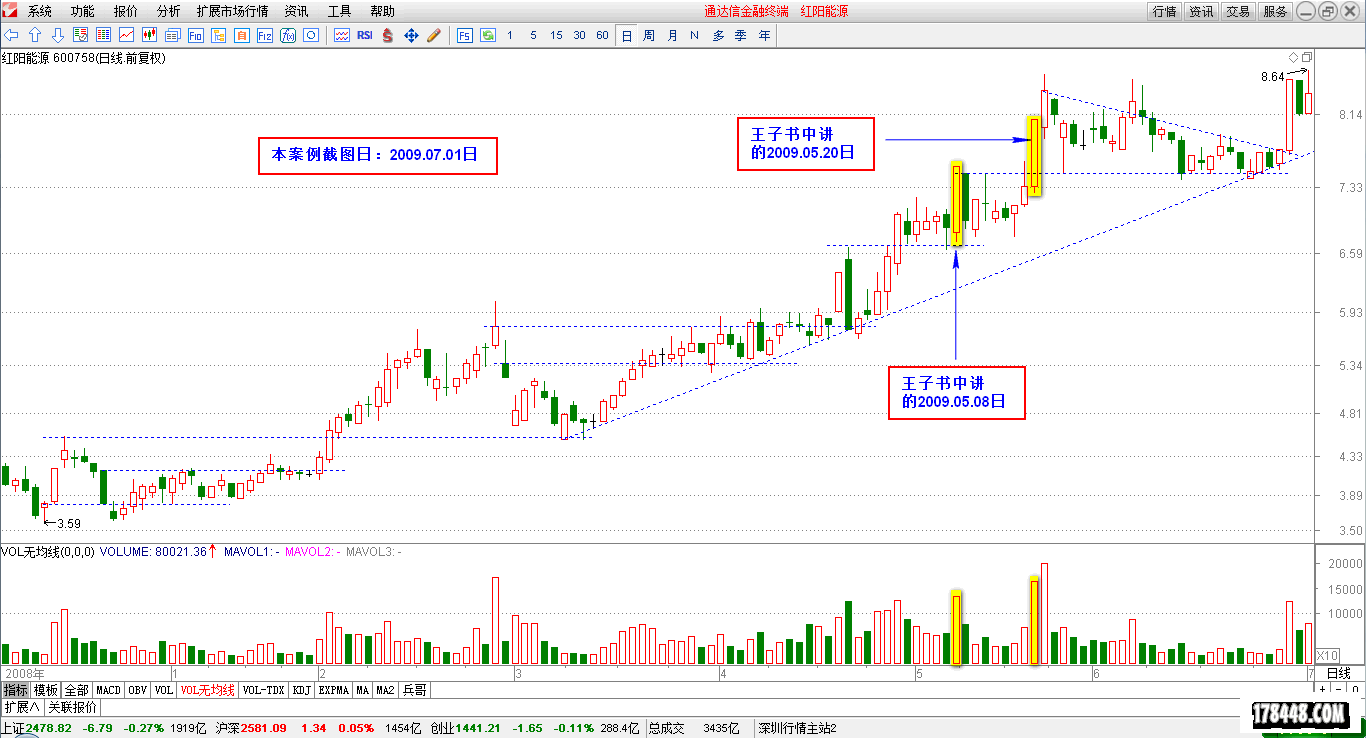
Task: Click the X10 volume scale label
Action: click(1327, 655)
